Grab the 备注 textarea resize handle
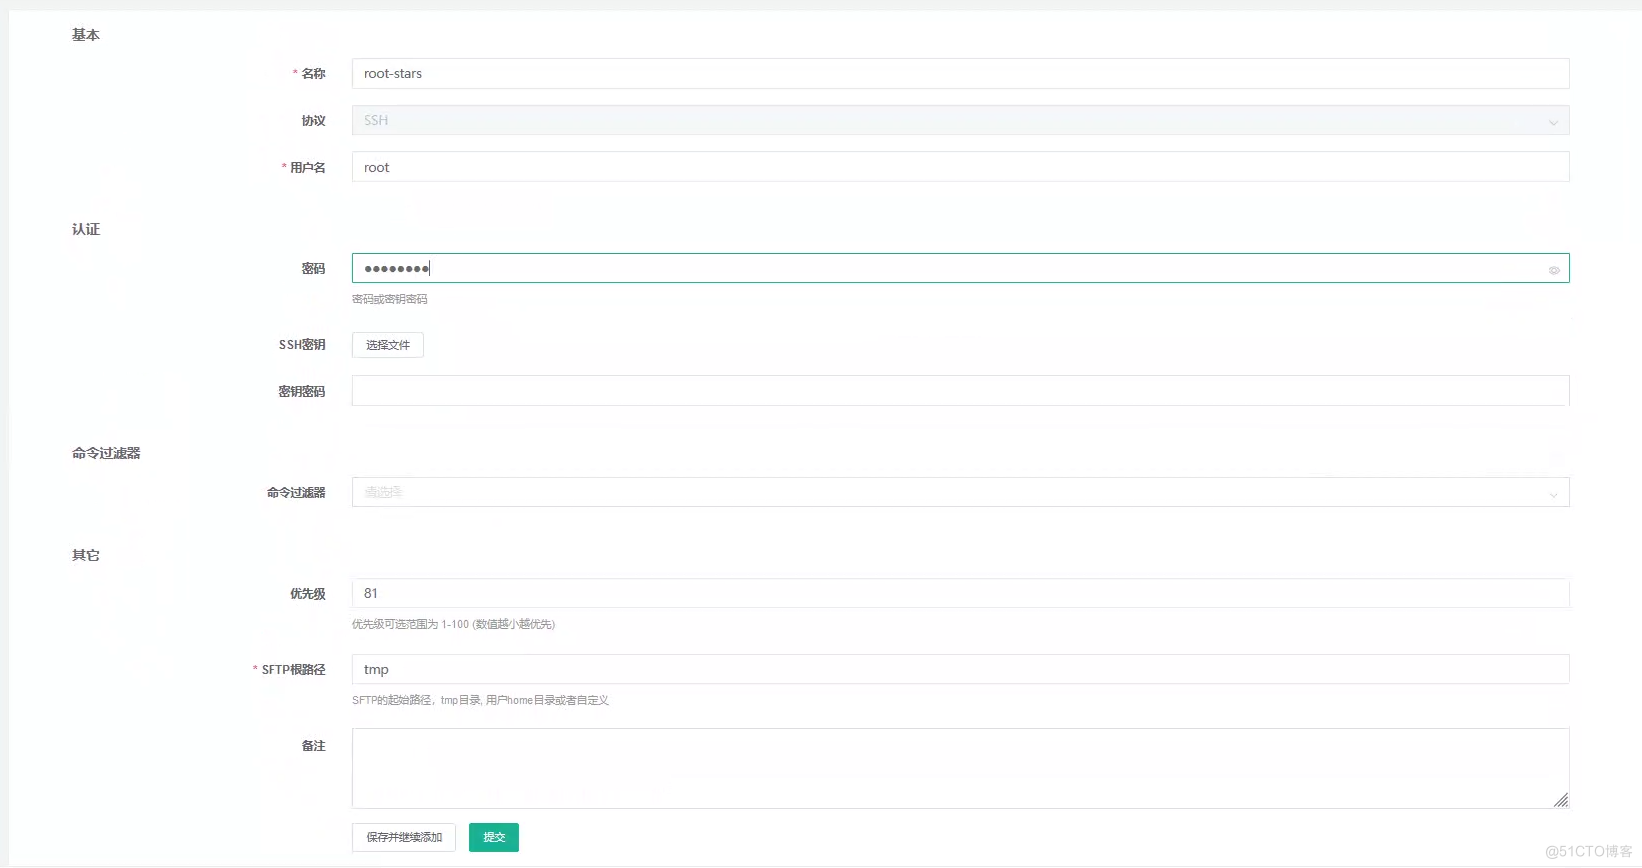Viewport: 1642px width, 868px height. [1561, 800]
